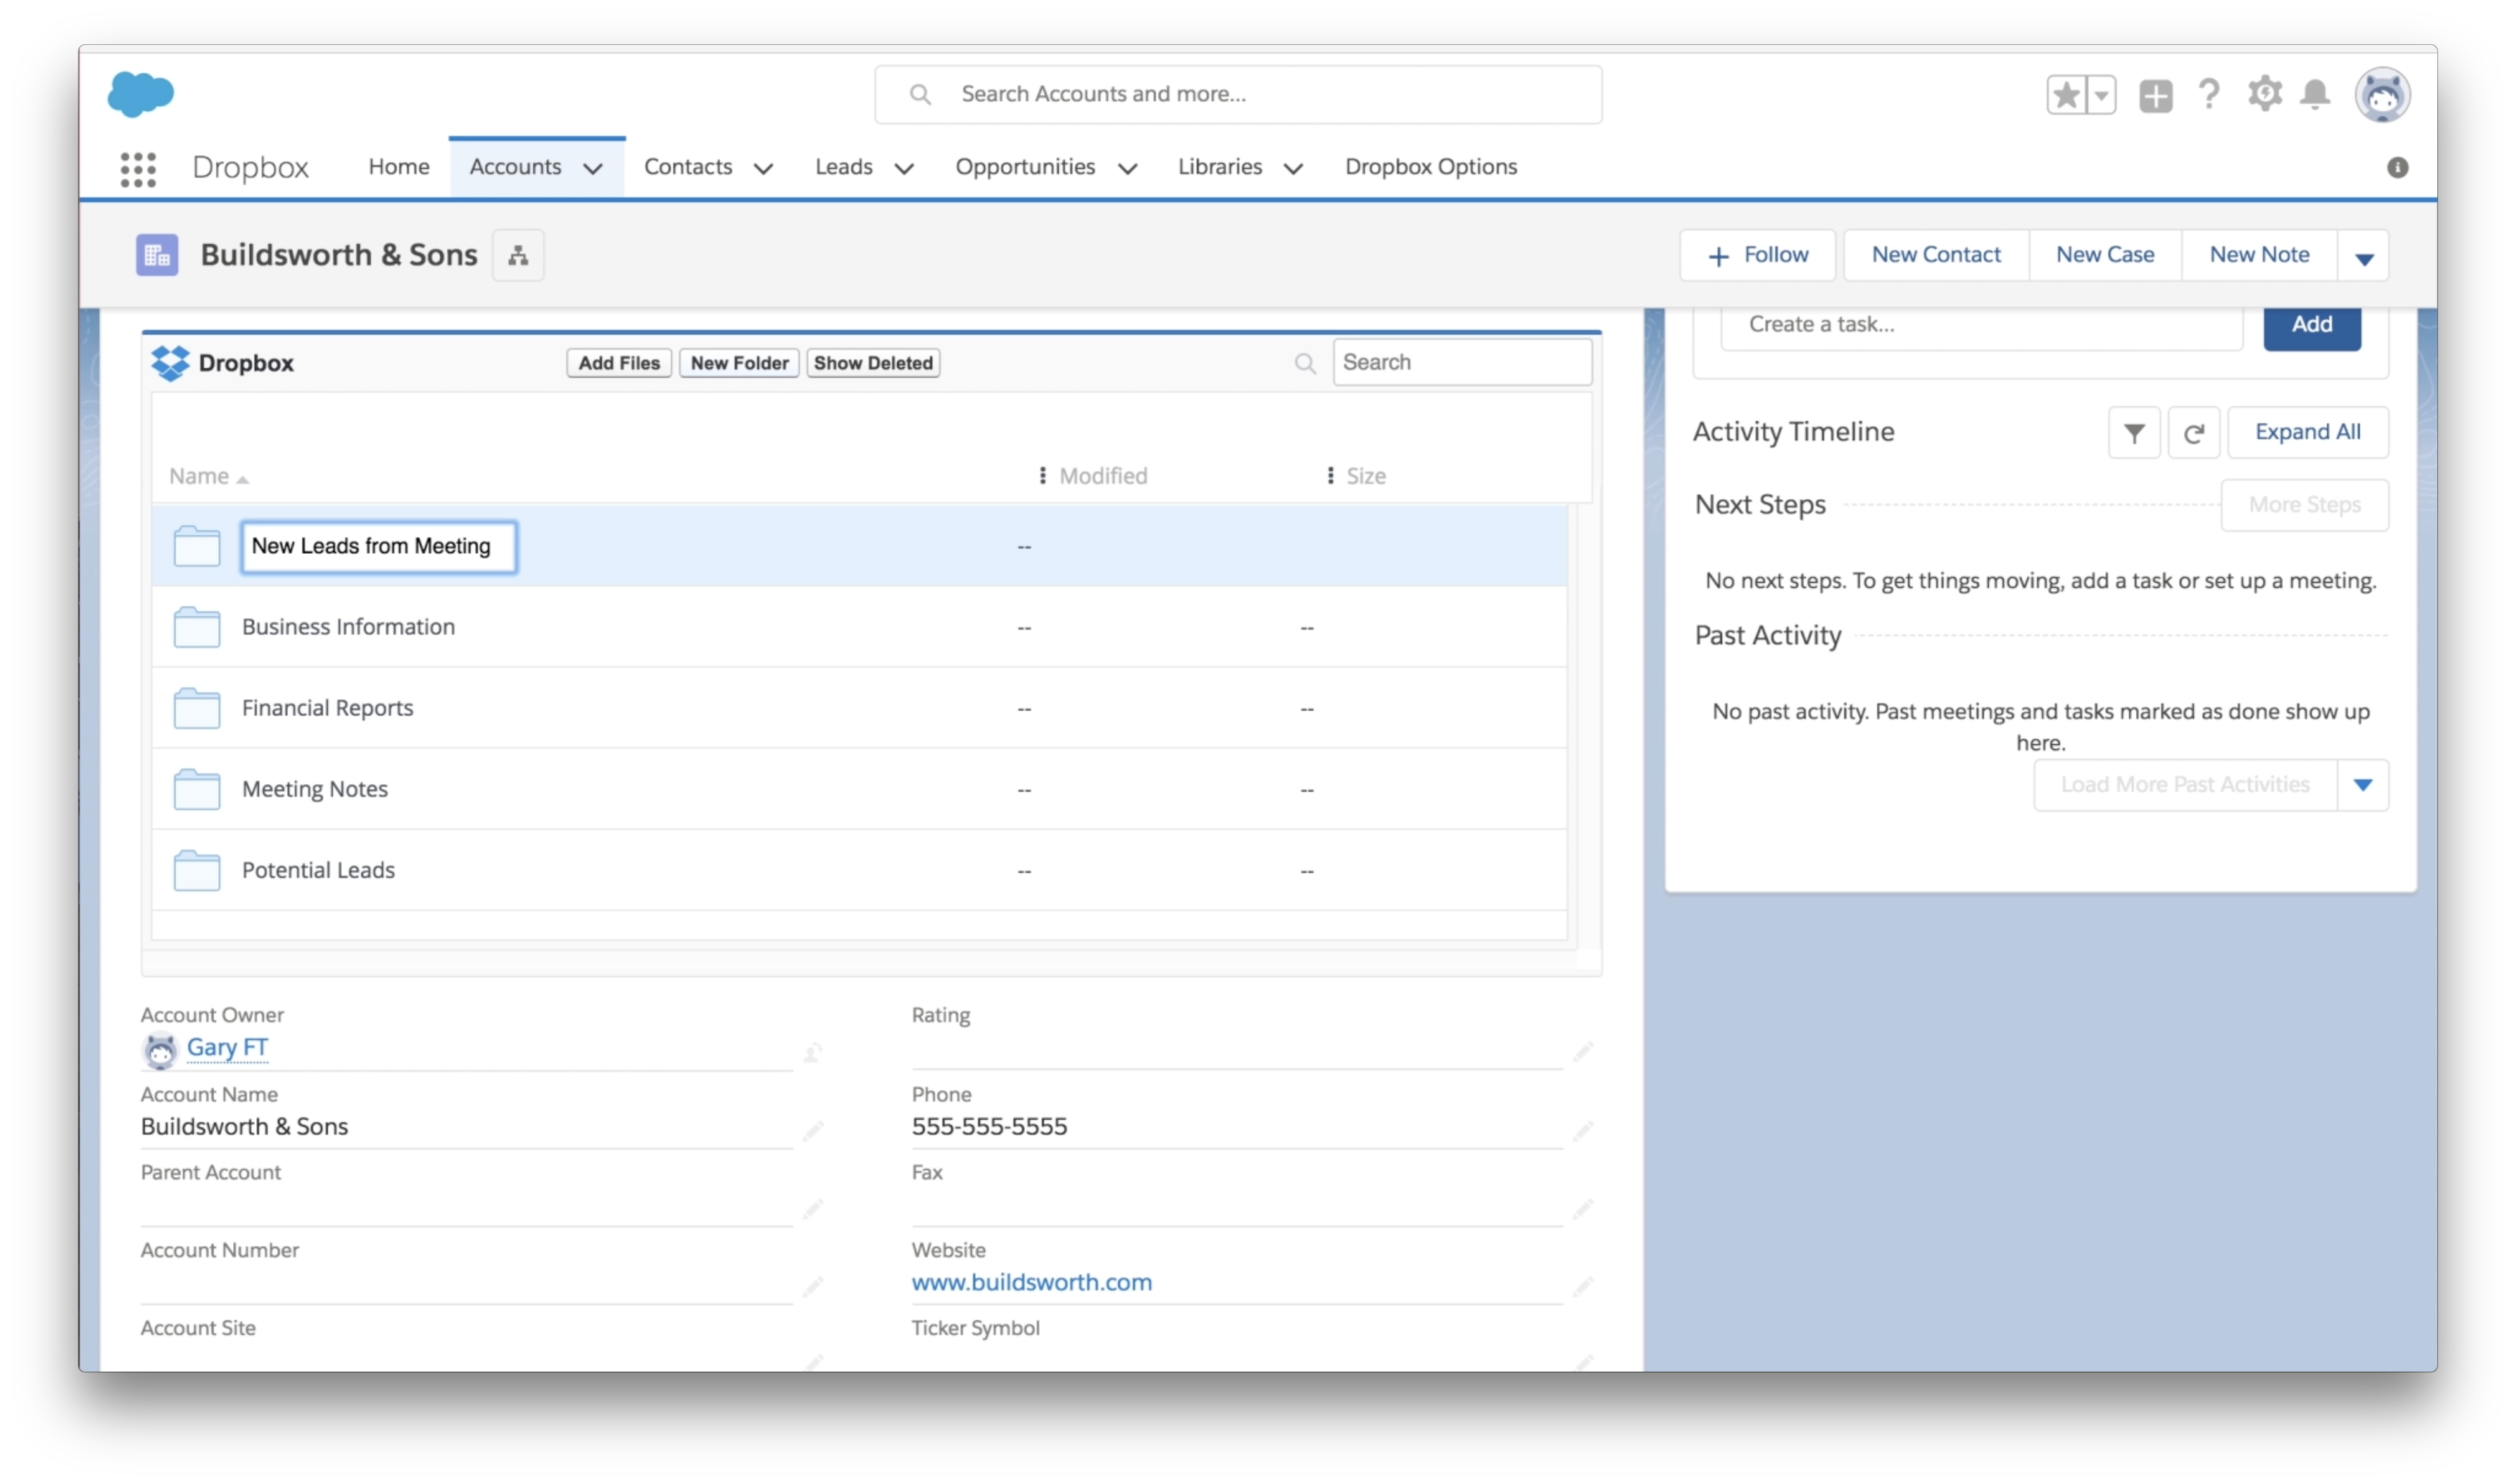This screenshot has height=1484, width=2516.
Task: Expand the Leads navigation dropdown
Action: [901, 166]
